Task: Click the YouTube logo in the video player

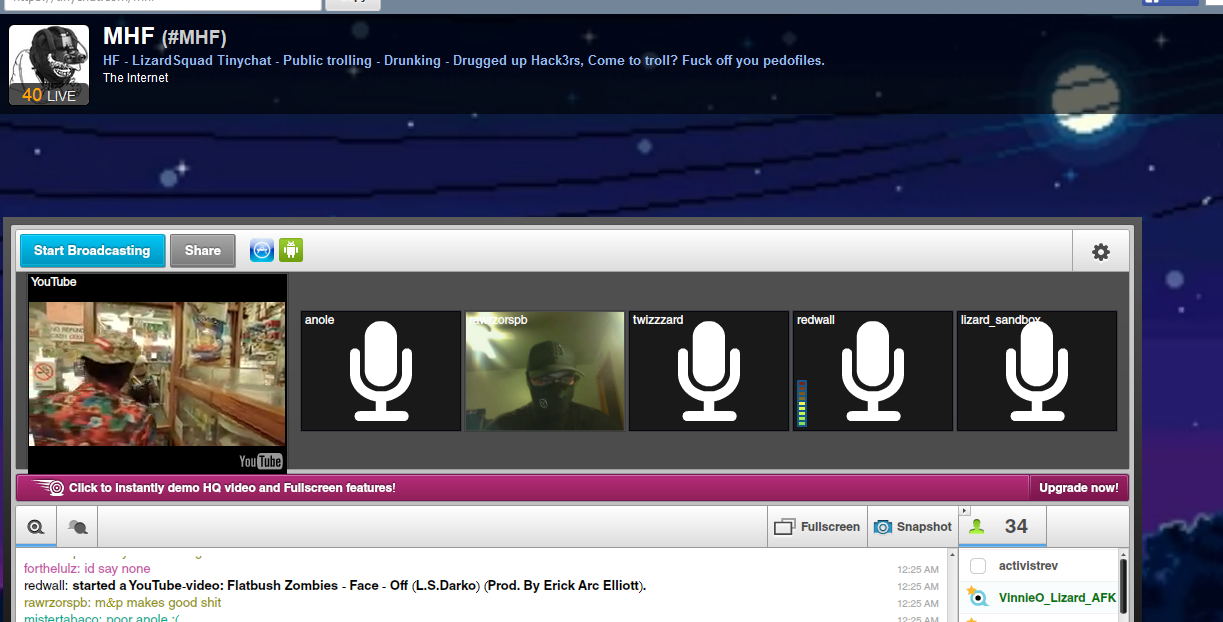Action: [x=261, y=461]
